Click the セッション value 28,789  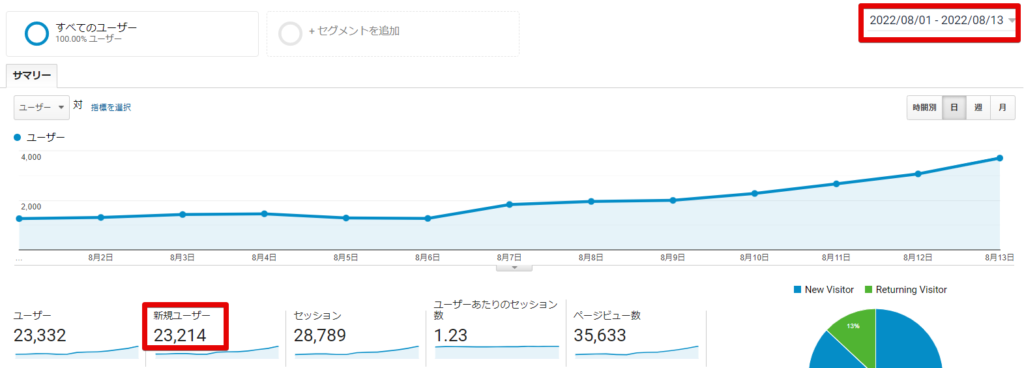(320, 335)
